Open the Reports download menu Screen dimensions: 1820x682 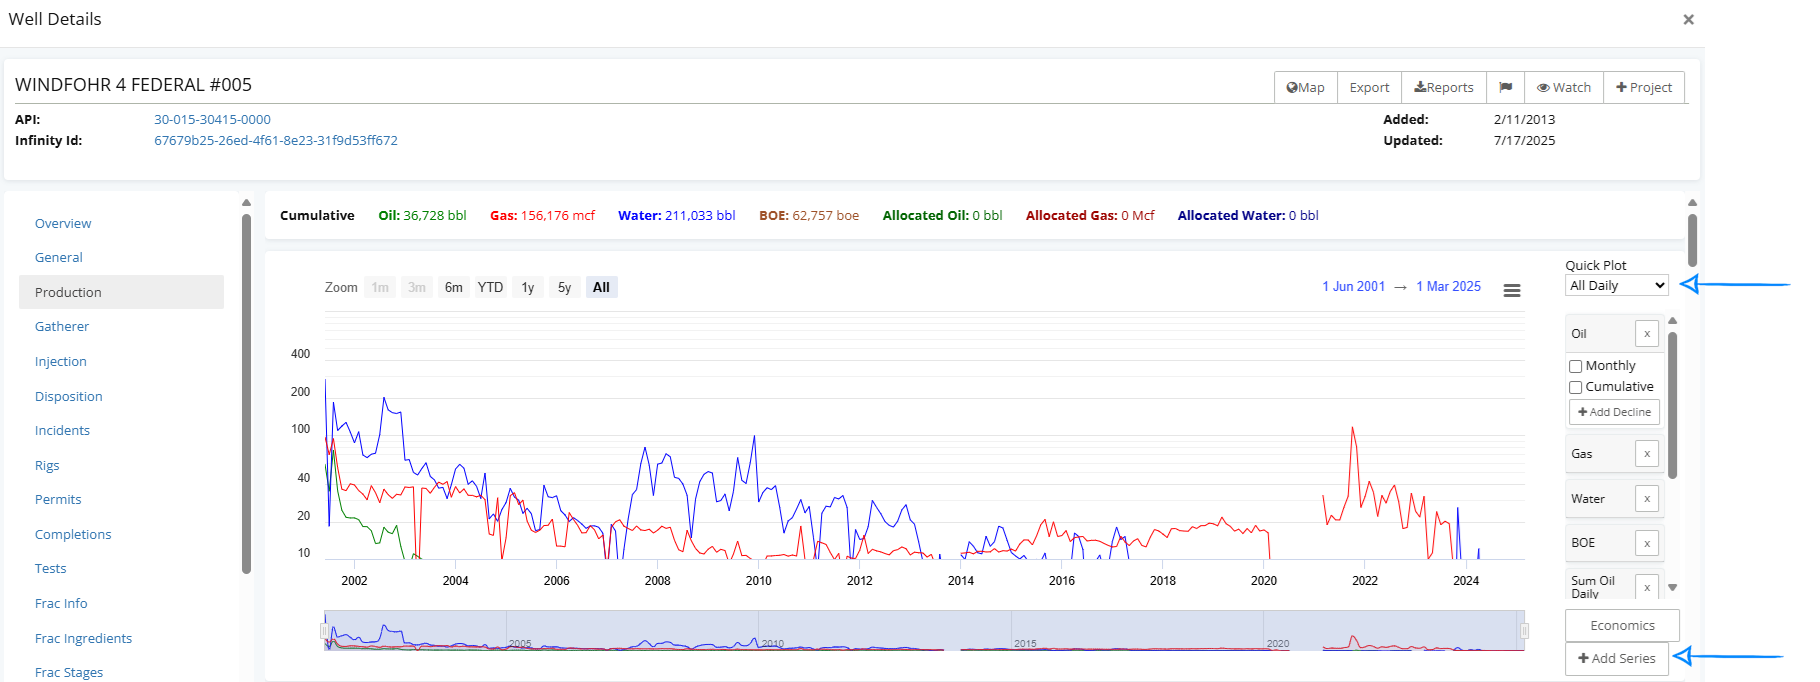(x=1444, y=88)
